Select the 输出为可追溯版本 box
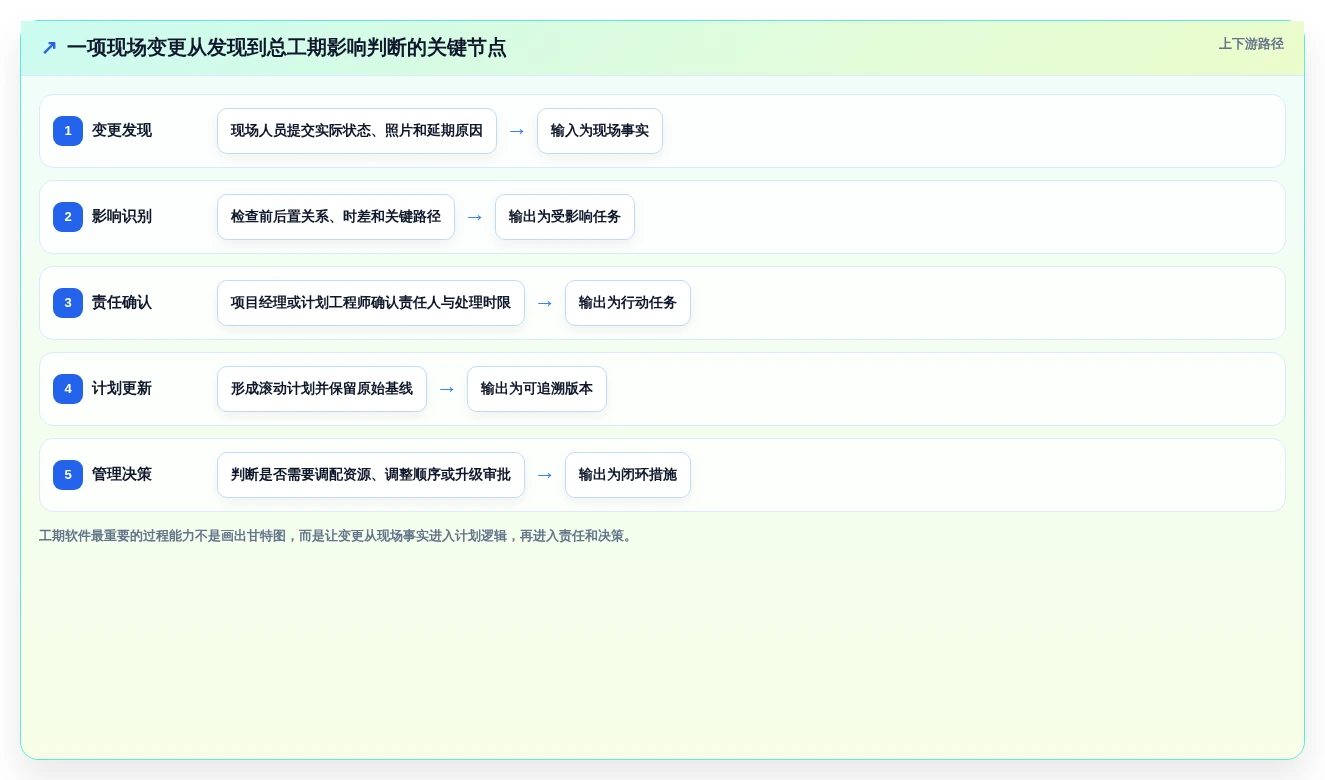Image resolution: width=1325 pixels, height=780 pixels. click(x=537, y=389)
